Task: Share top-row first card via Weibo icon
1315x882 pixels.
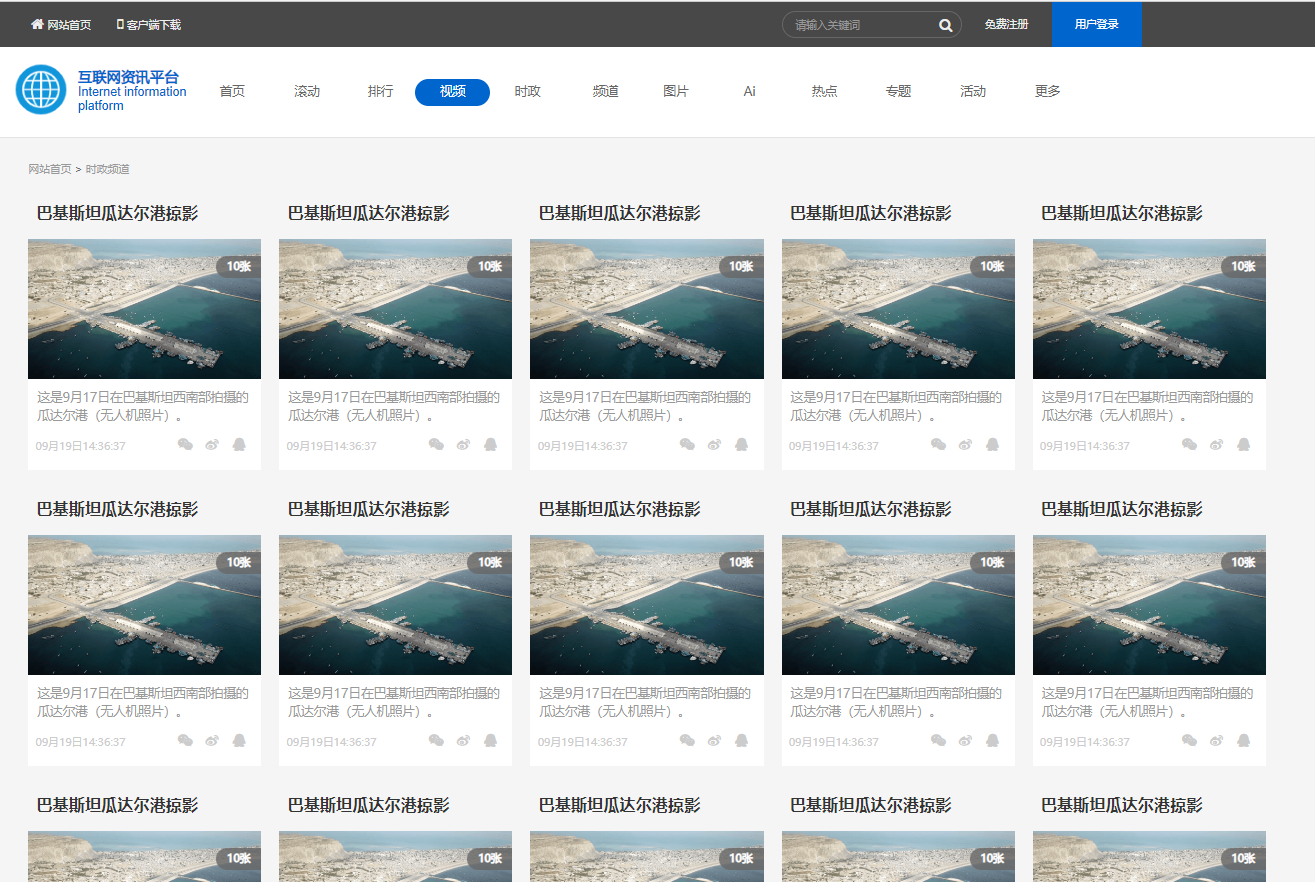Action: (212, 445)
